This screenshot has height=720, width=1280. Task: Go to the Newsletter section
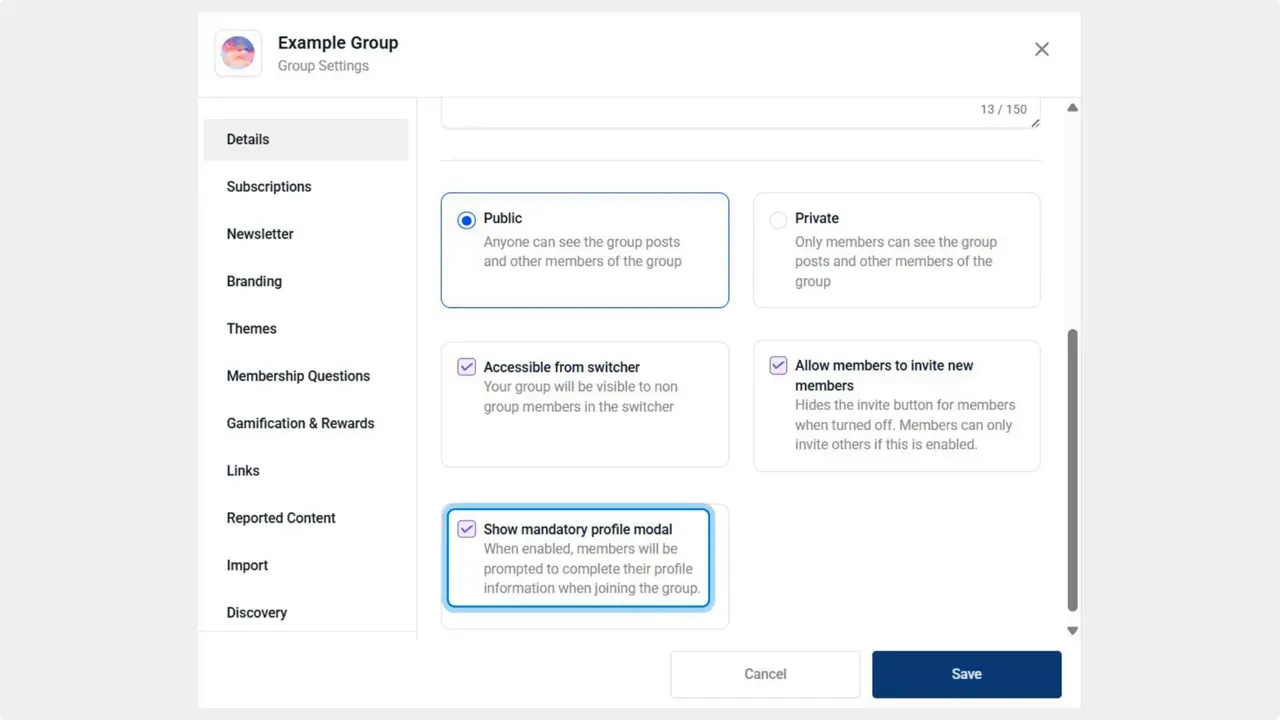(260, 234)
